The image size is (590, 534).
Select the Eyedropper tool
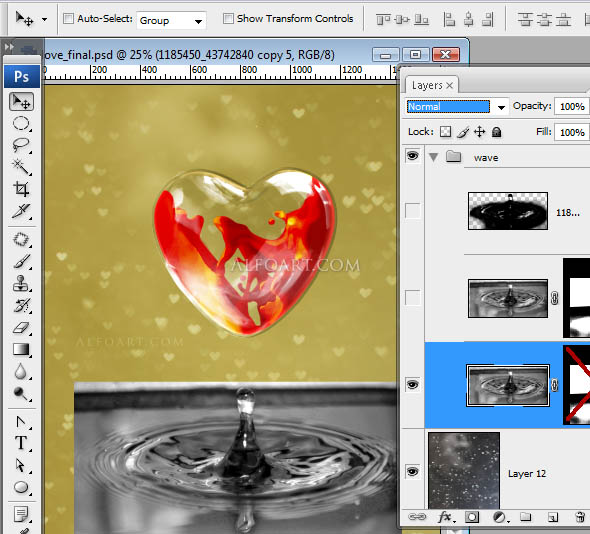coord(21,211)
